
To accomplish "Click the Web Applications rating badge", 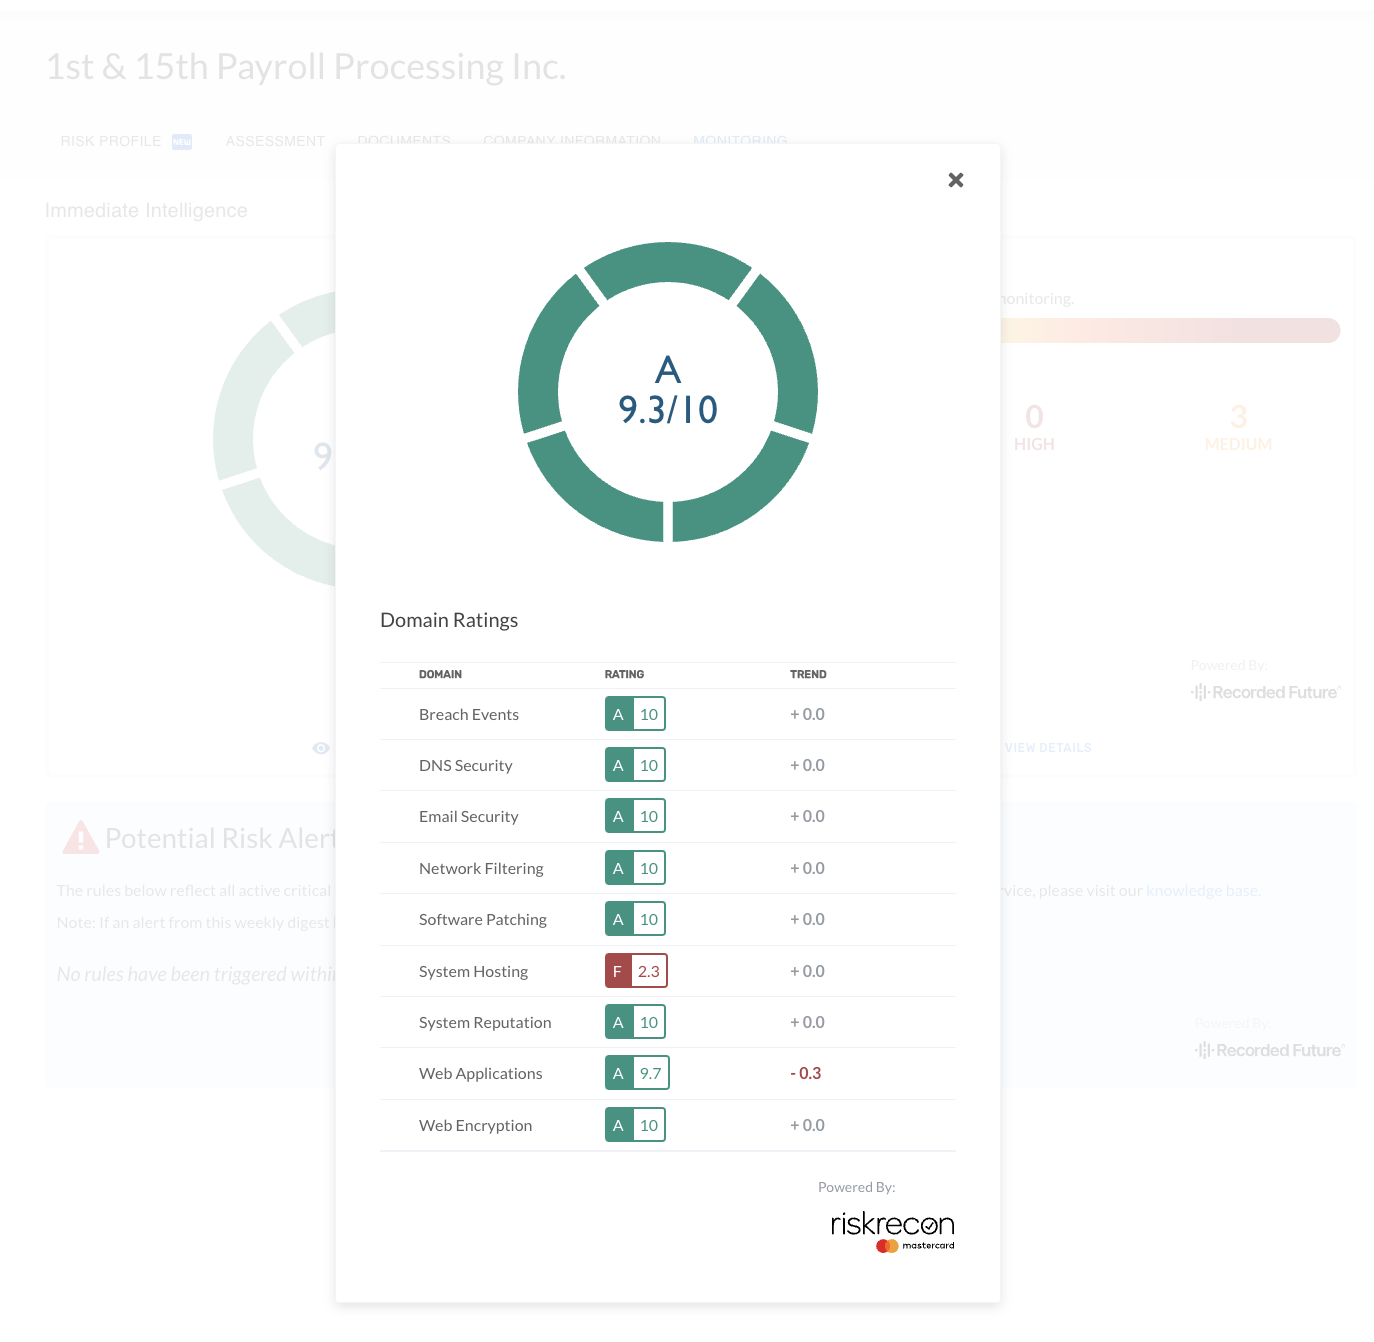I will click(636, 1072).
